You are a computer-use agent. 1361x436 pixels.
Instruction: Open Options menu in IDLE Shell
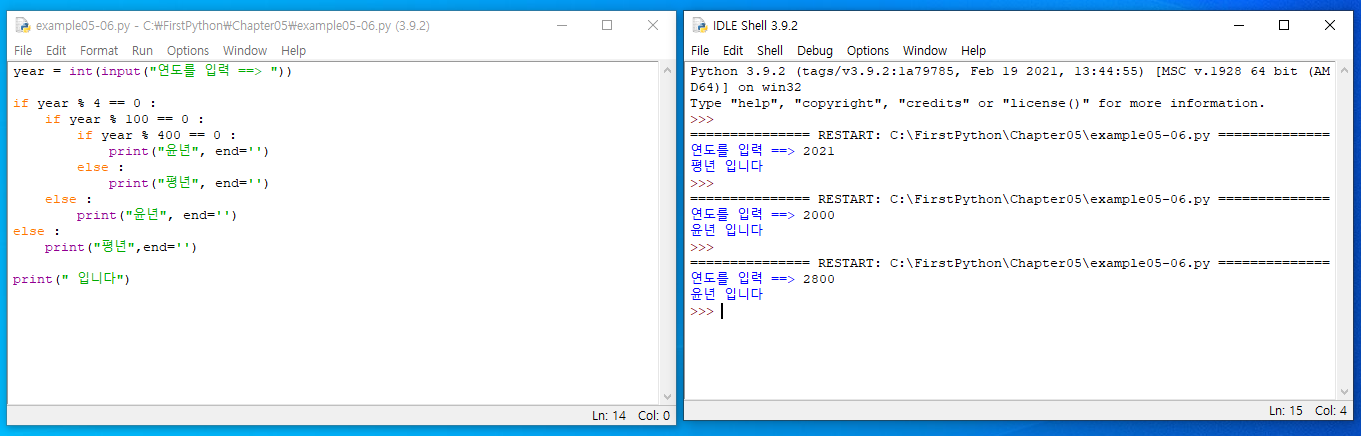(868, 51)
